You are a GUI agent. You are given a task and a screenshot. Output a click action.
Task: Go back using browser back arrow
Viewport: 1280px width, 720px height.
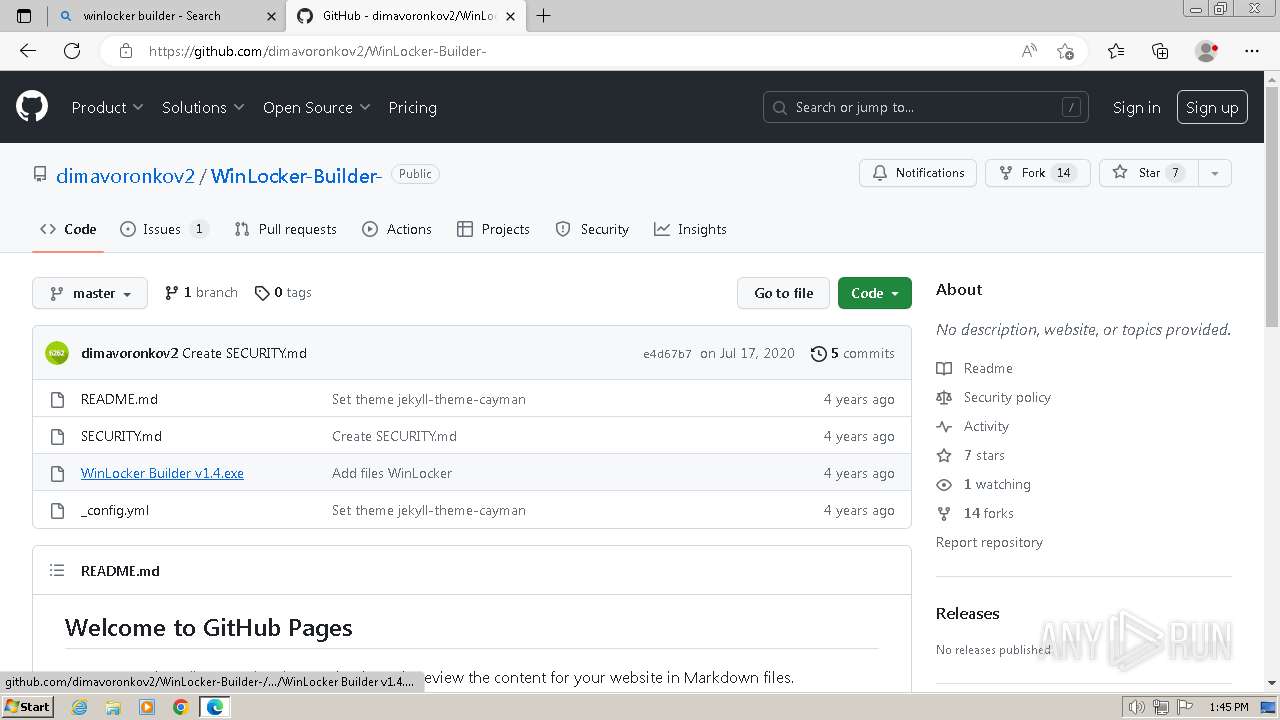(28, 51)
